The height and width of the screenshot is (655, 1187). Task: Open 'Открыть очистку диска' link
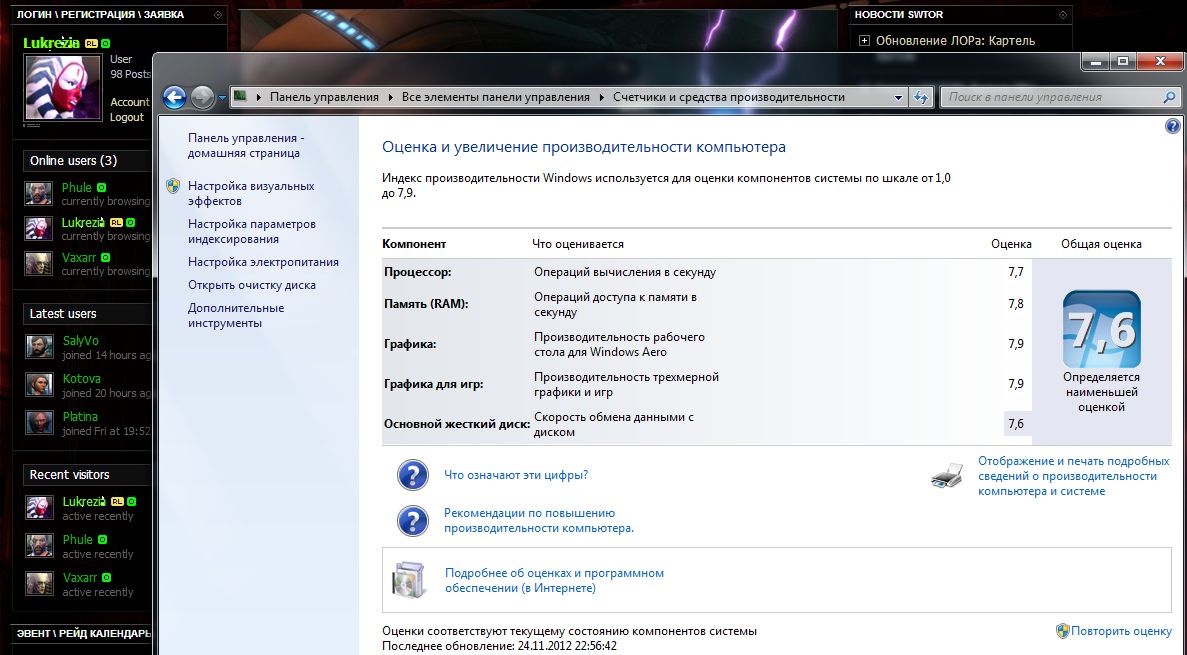click(x=251, y=285)
